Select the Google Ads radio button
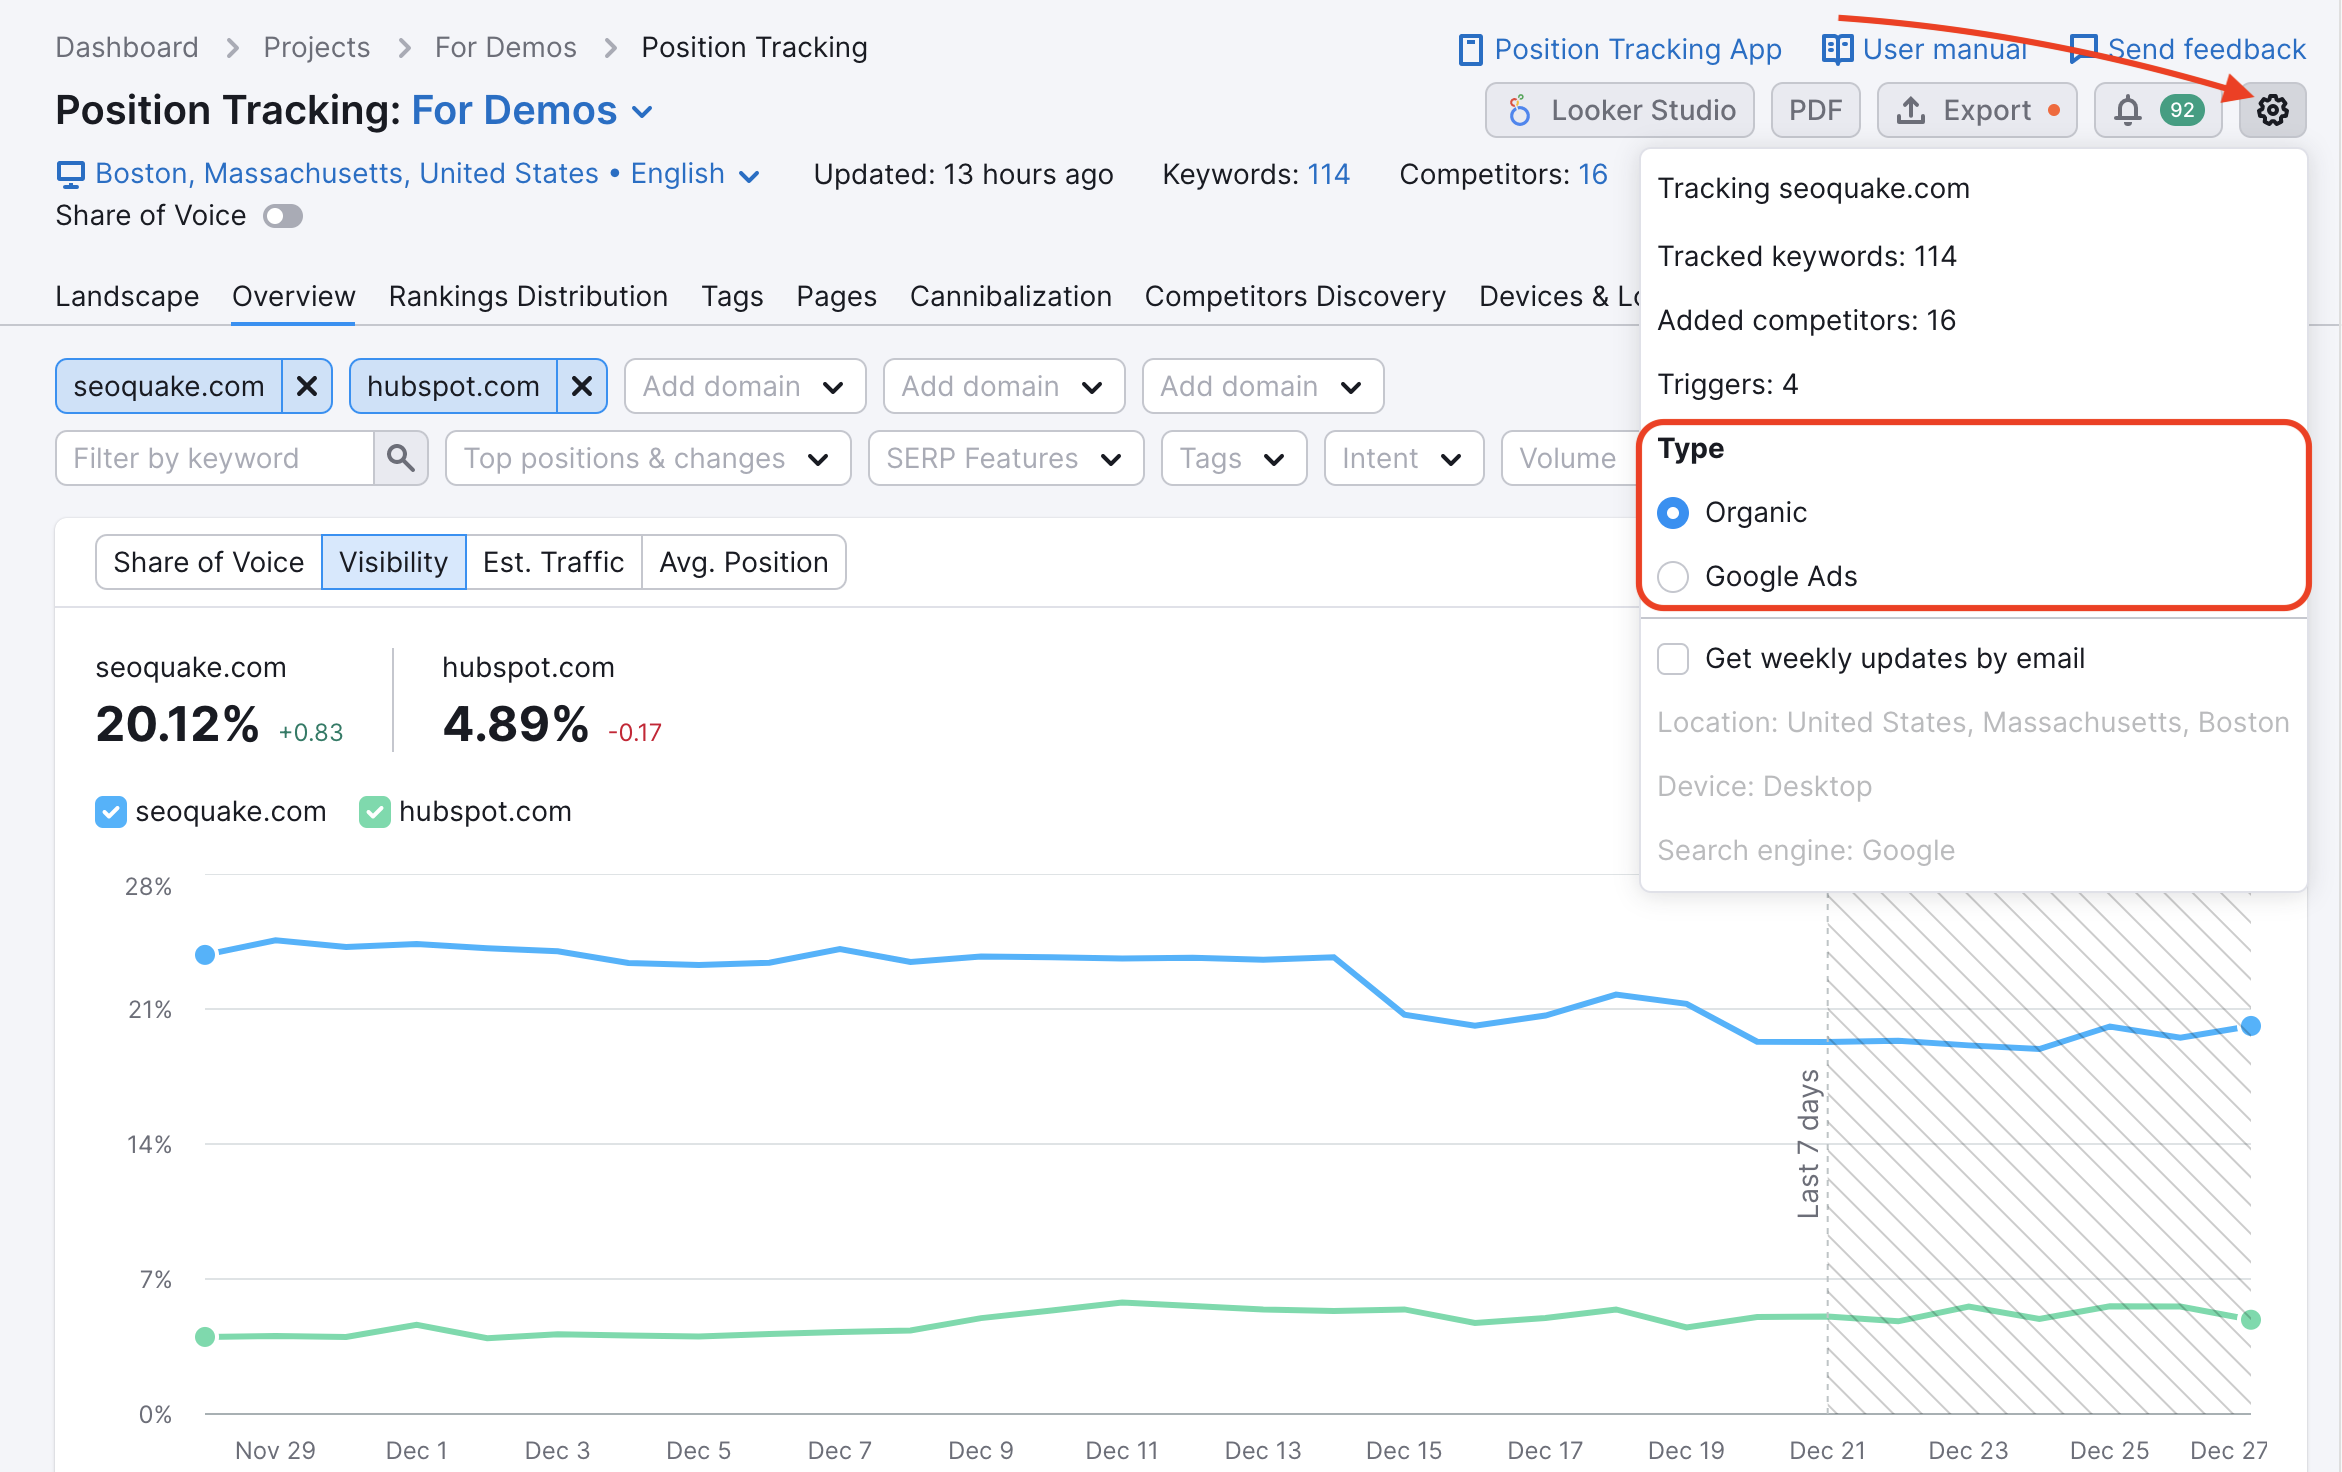2342x1472 pixels. 1673,577
